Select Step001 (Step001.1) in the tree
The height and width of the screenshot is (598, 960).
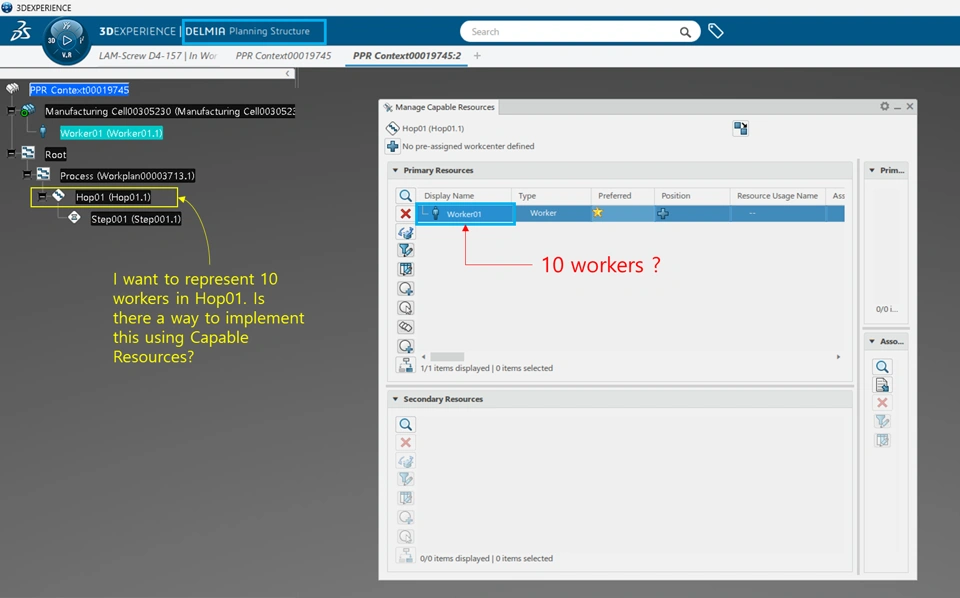tap(136, 219)
